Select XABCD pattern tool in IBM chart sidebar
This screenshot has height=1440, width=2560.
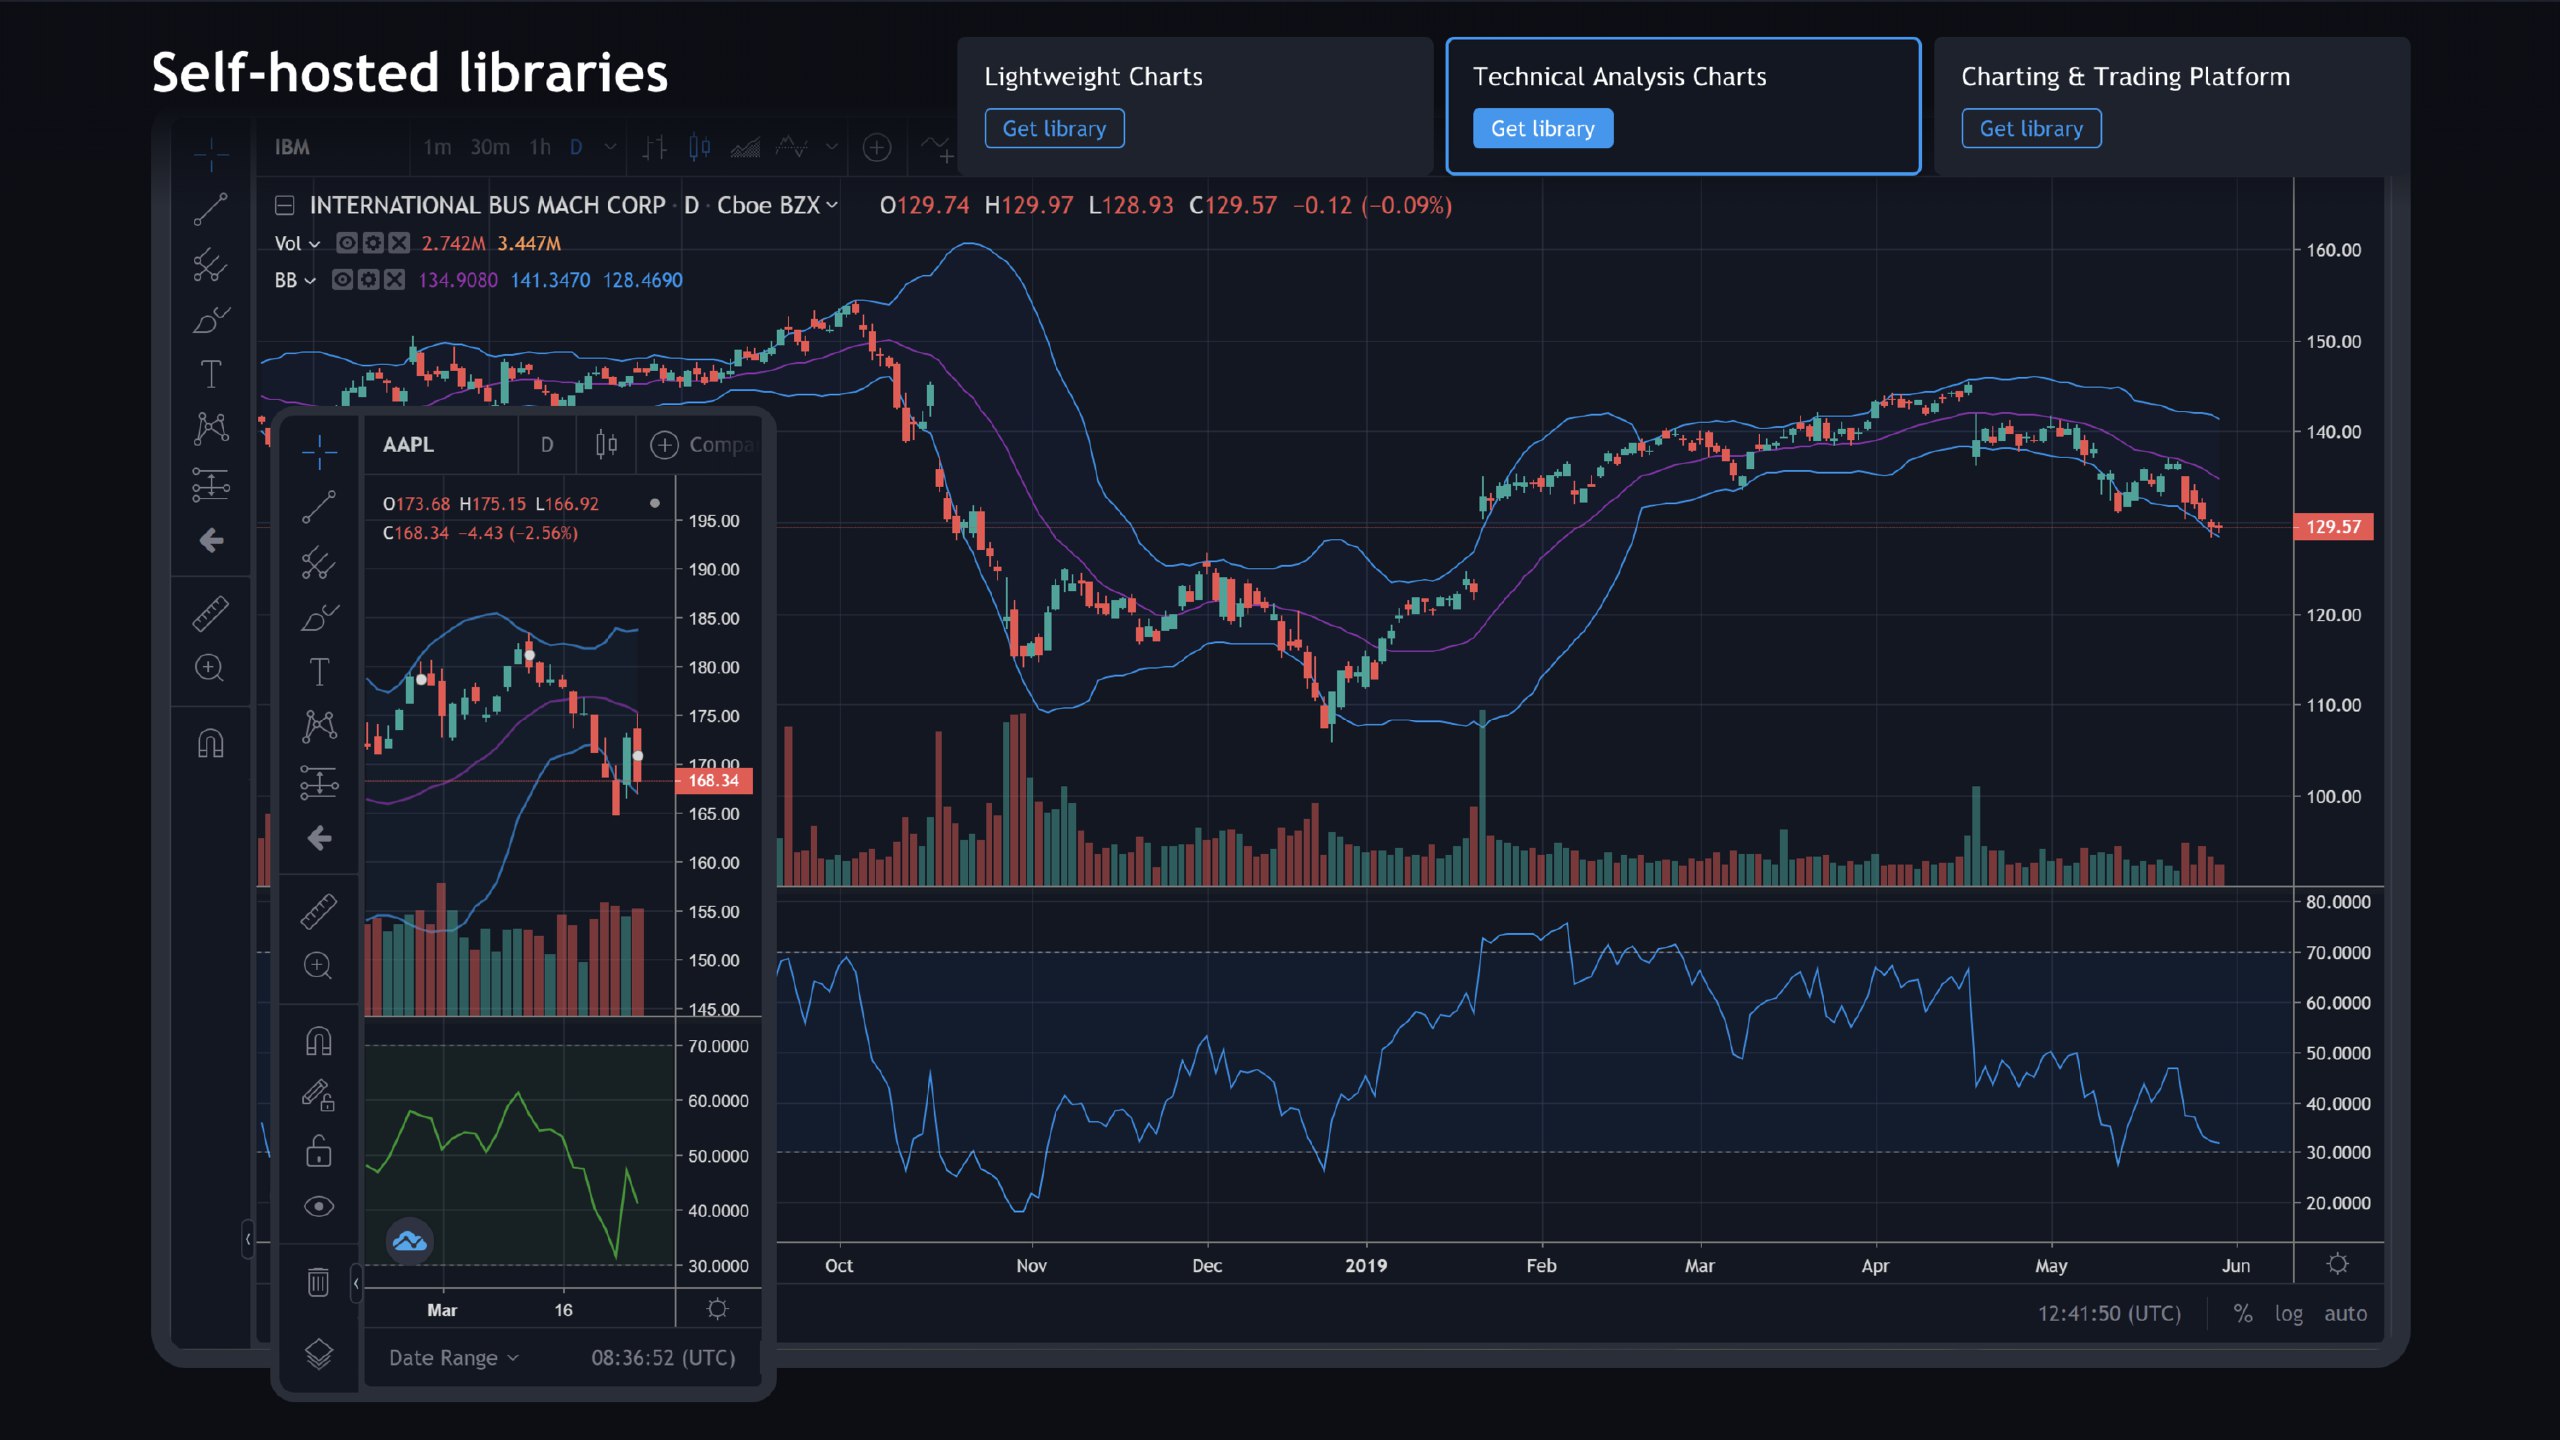tap(211, 428)
